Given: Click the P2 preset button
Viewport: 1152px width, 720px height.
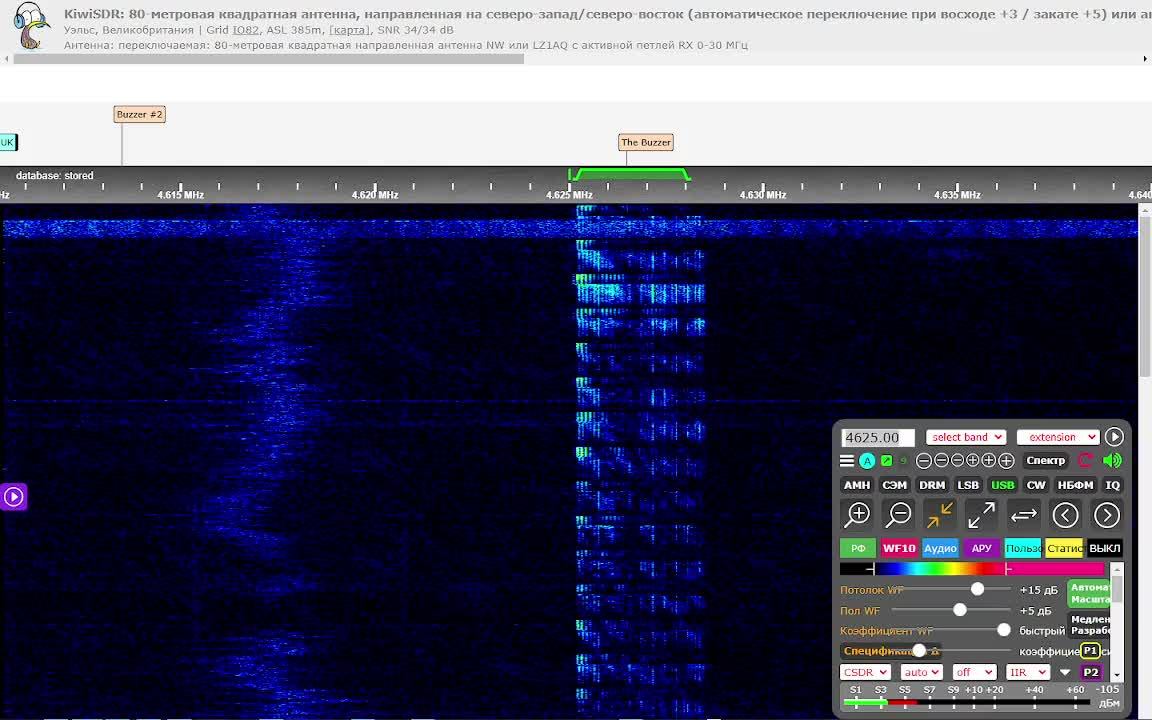Looking at the screenshot, I should coord(1090,672).
